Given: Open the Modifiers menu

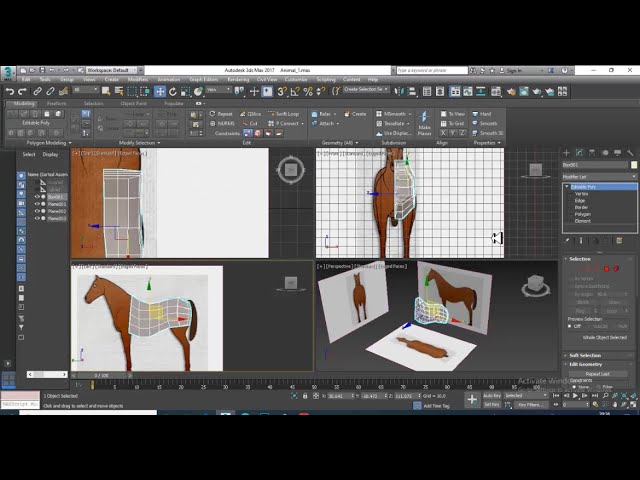Looking at the screenshot, I should [x=138, y=80].
